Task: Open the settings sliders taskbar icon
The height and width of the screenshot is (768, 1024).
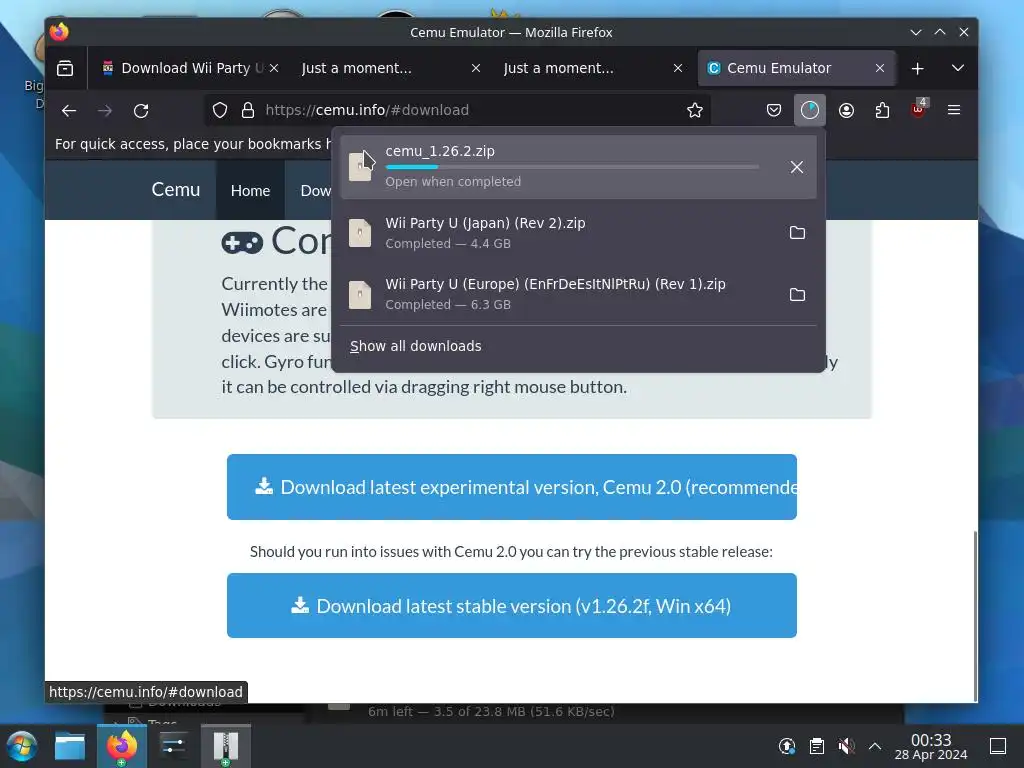Action: 173,746
